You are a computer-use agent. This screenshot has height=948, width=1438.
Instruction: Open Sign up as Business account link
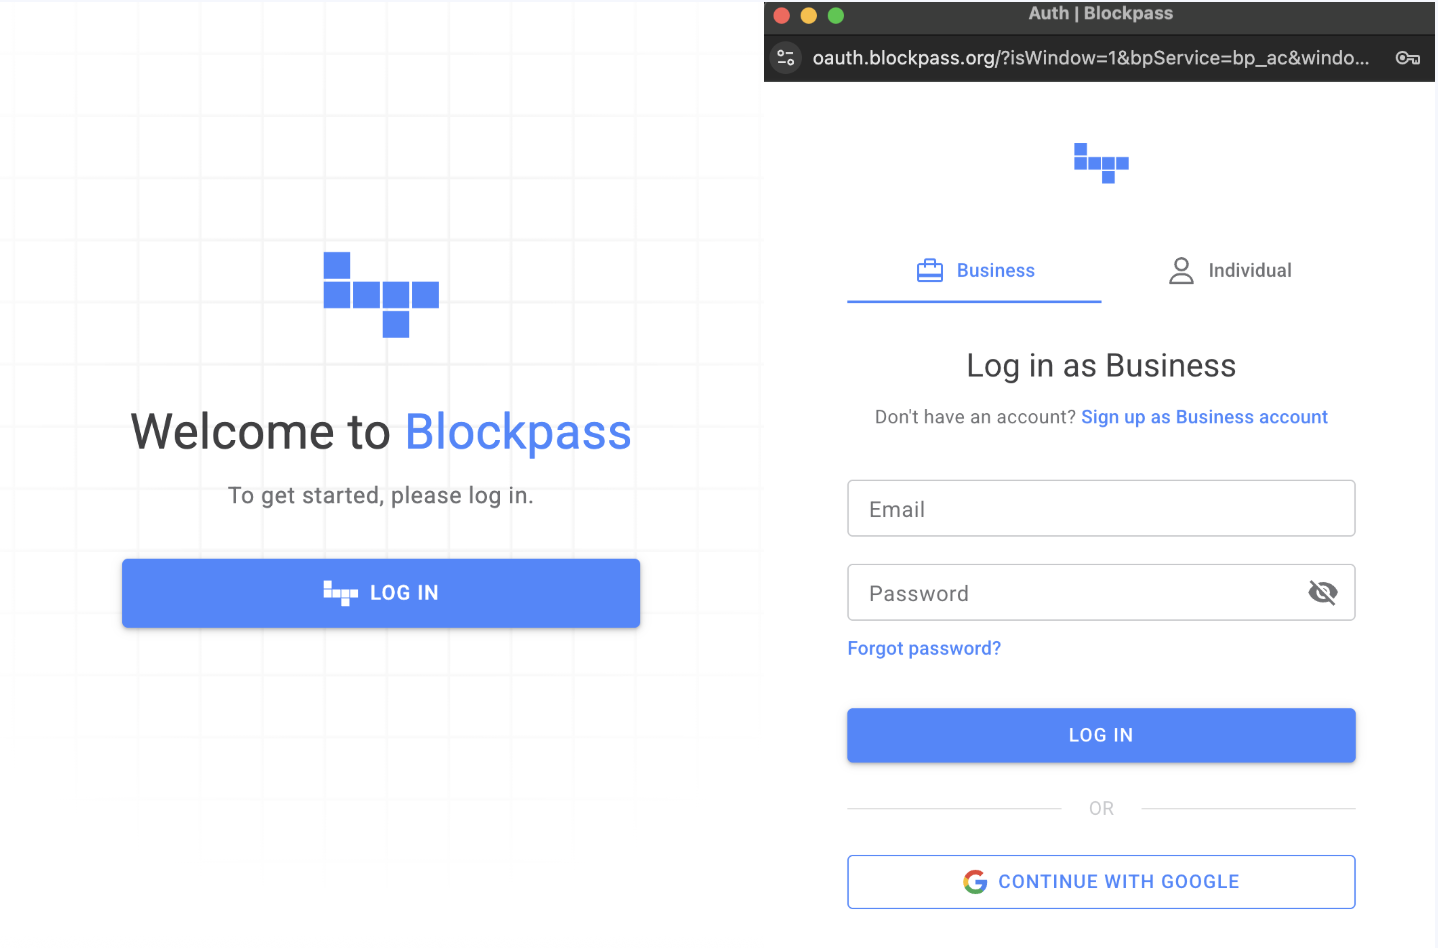(1204, 417)
